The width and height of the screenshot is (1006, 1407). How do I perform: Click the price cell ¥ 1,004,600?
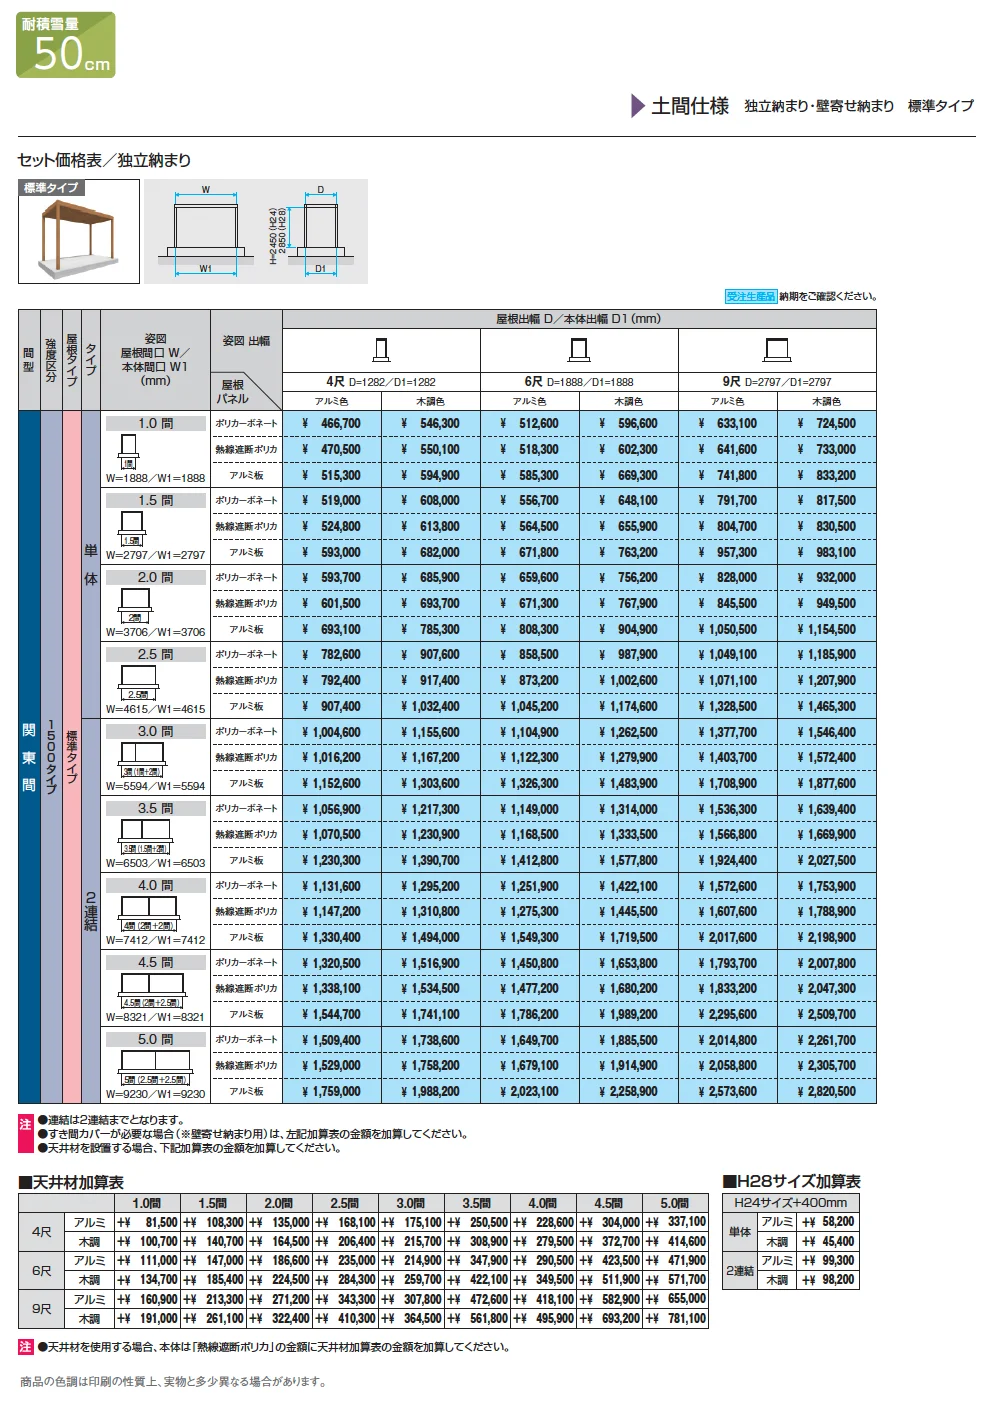coord(332,732)
